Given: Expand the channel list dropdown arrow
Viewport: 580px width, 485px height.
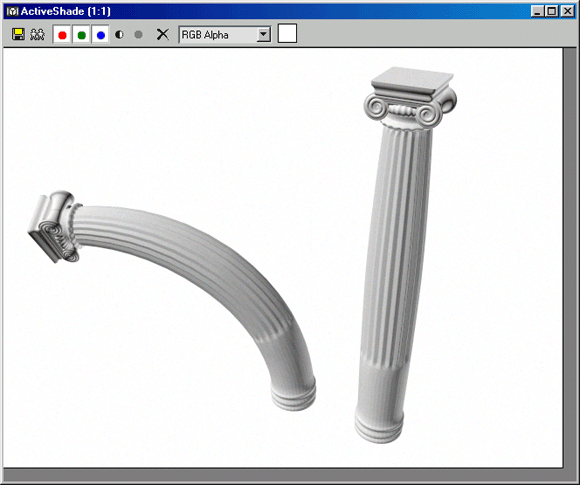Looking at the screenshot, I should [x=264, y=35].
